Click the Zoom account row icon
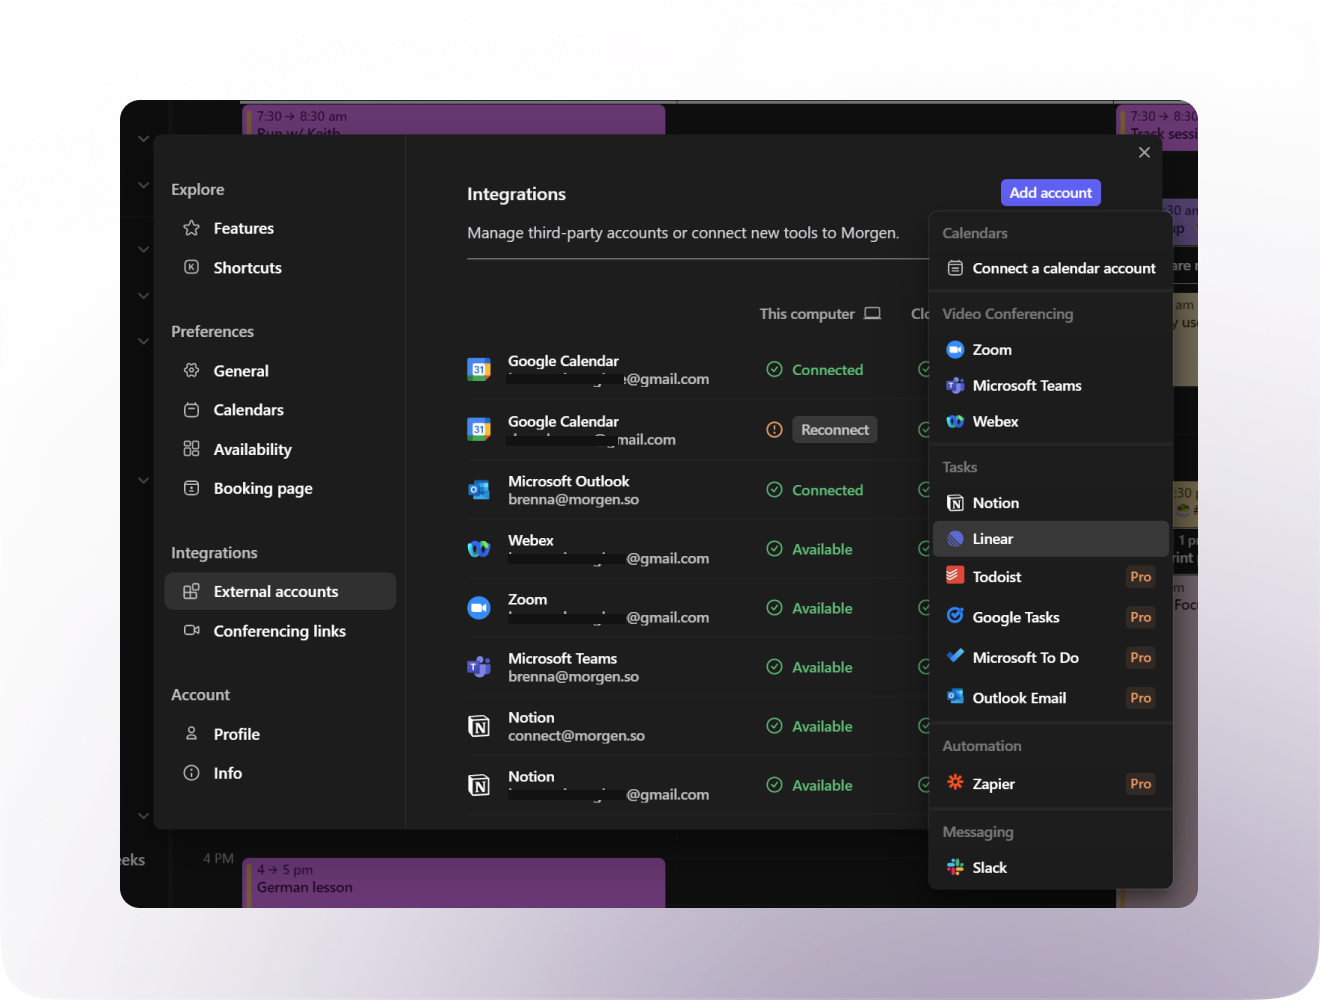This screenshot has height=1000, width=1320. (x=479, y=608)
